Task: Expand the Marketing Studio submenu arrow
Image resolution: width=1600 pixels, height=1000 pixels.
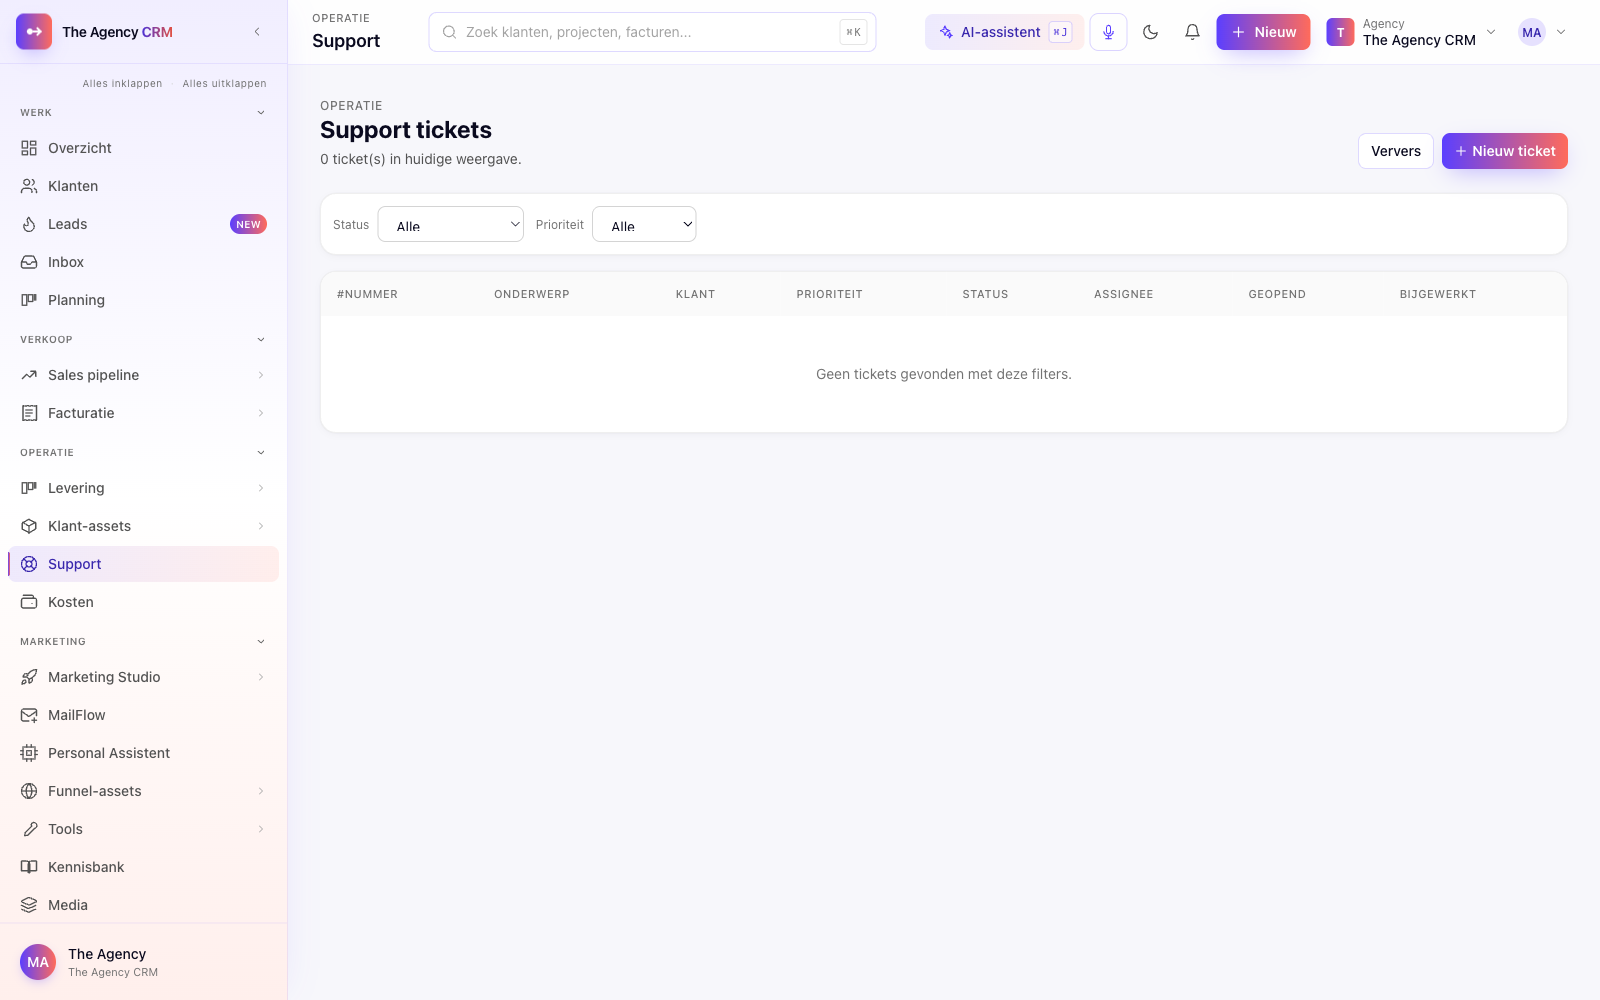Action: tap(261, 677)
